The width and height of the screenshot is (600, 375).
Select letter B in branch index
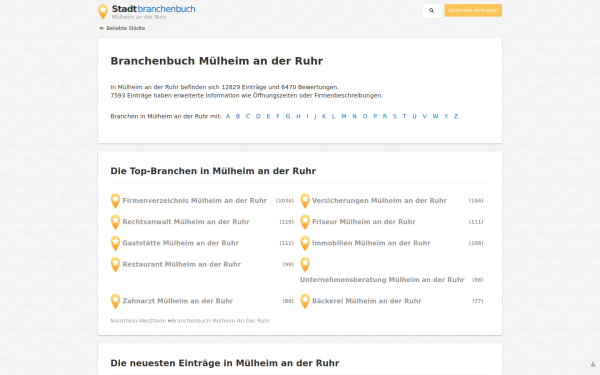tap(238, 116)
